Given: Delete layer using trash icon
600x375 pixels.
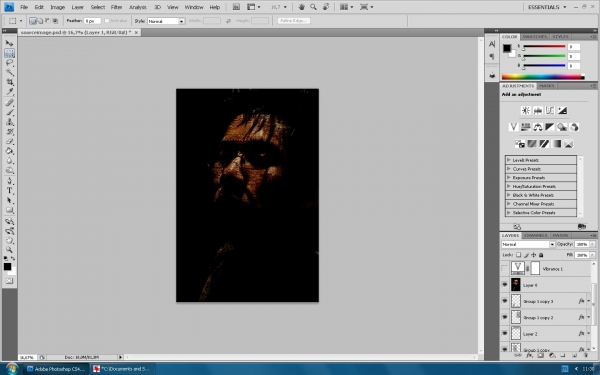Looking at the screenshot, I should tap(585, 355).
